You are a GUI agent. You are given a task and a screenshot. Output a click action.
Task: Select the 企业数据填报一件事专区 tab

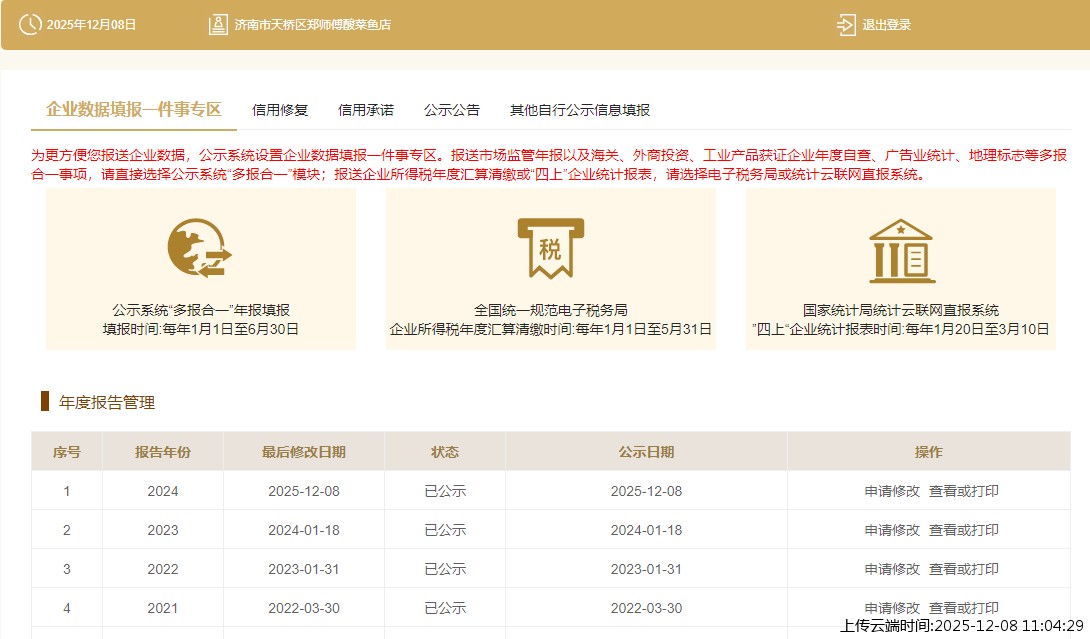point(133,110)
